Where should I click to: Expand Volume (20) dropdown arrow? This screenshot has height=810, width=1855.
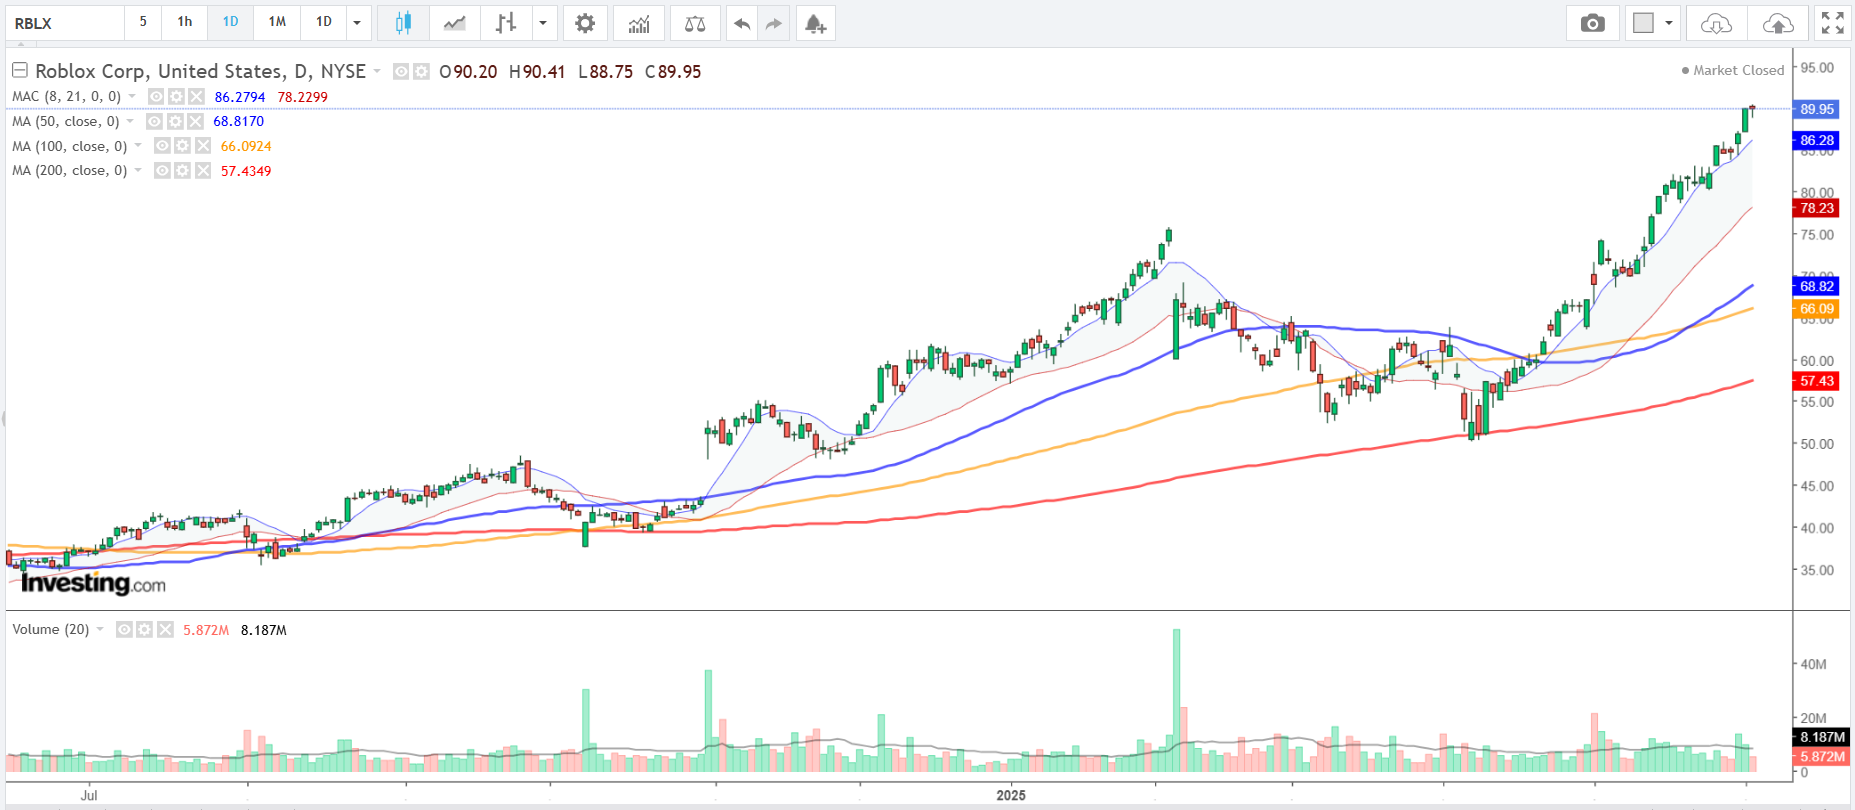point(100,630)
